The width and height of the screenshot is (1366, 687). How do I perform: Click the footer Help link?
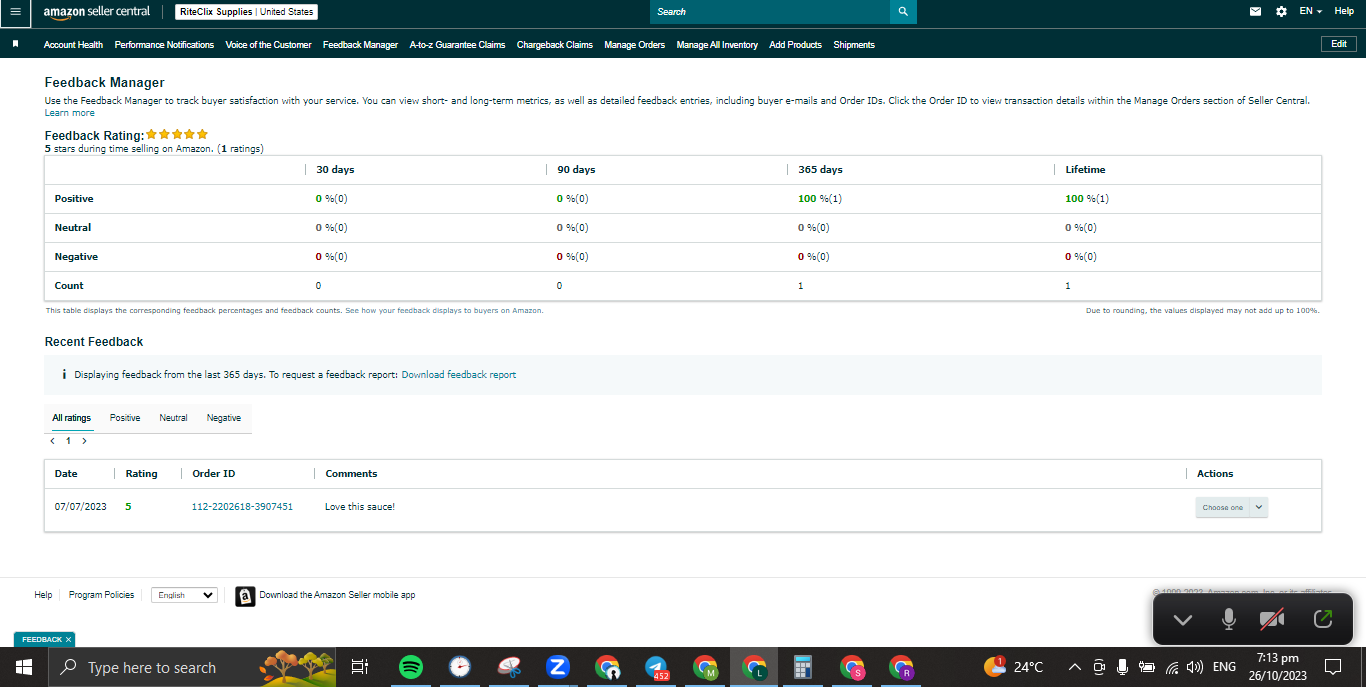[x=43, y=595]
